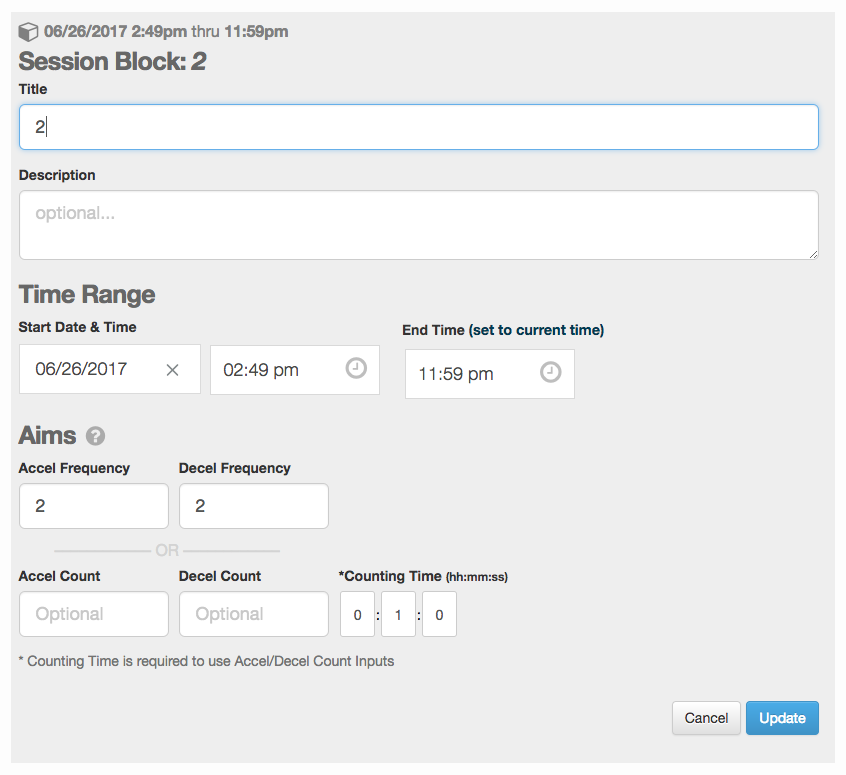This screenshot has height=775, width=846.
Task: Clear the start date using the X icon
Action: point(172,368)
